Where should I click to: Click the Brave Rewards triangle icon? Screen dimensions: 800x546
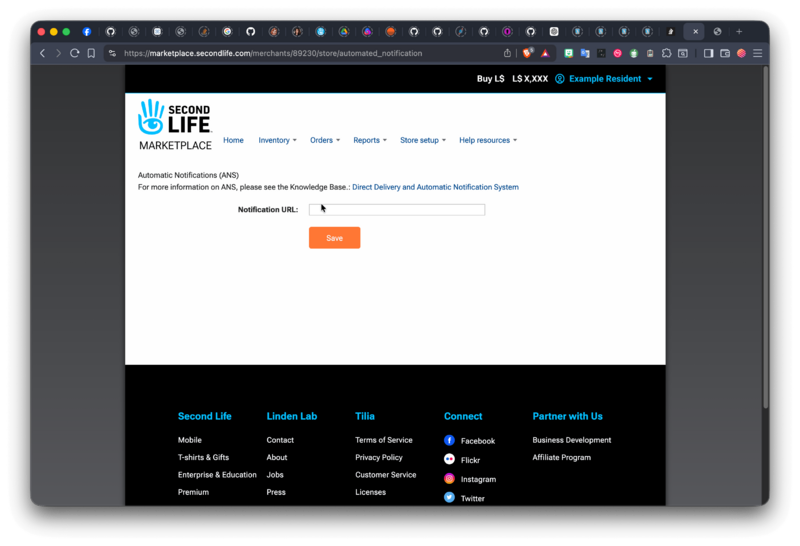pos(545,53)
